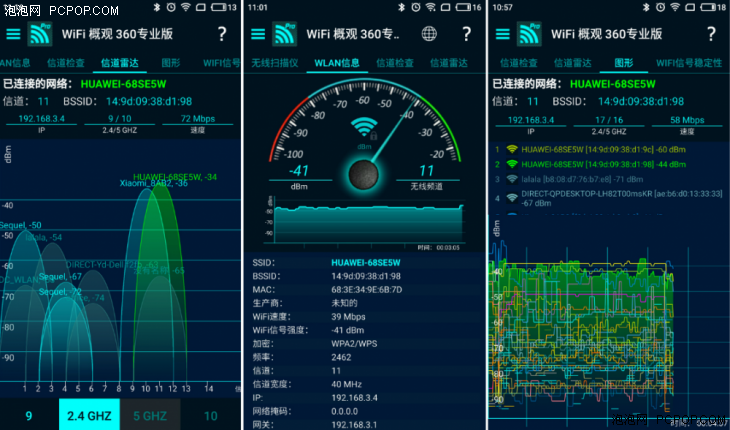Tap the 72 Mbps speed value

click(198, 119)
